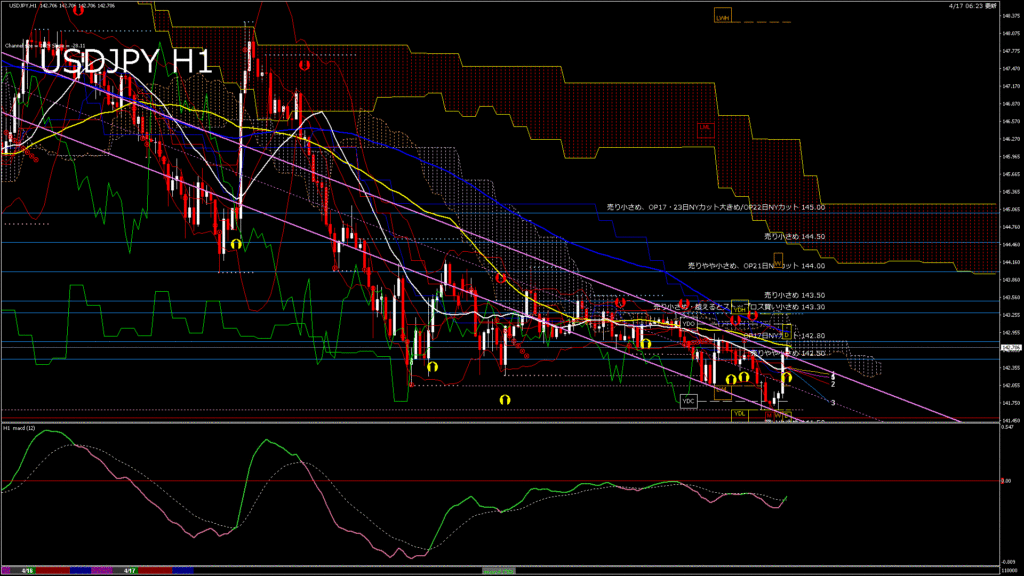Click the large USDJPY H1 title label
Viewport: 1024px width, 576px height.
click(x=125, y=62)
